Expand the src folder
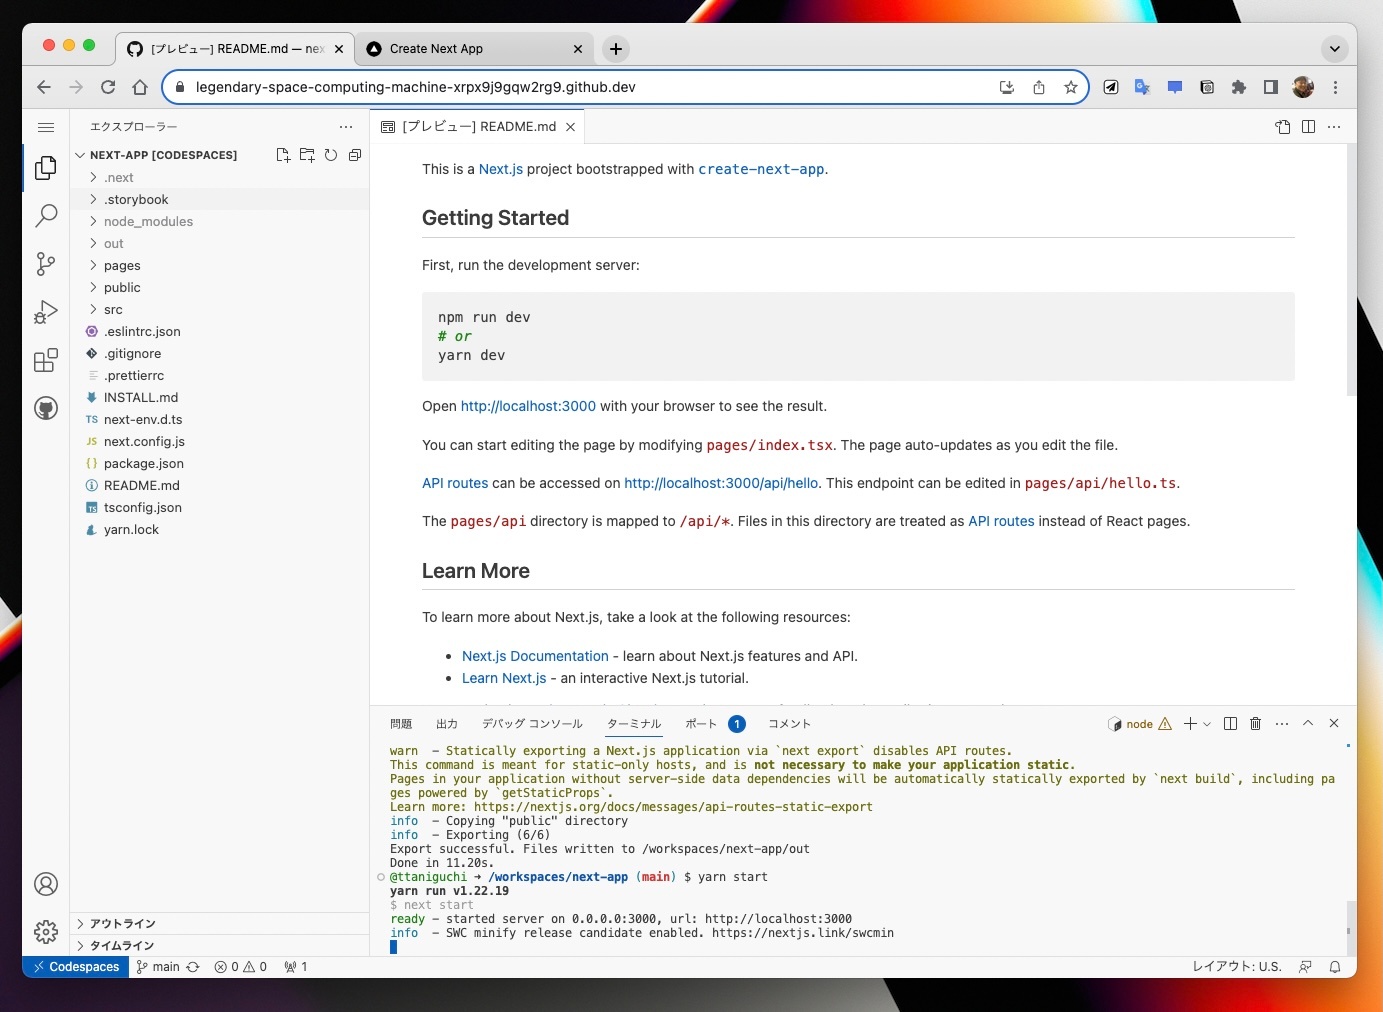The height and width of the screenshot is (1012, 1383). click(220, 310)
